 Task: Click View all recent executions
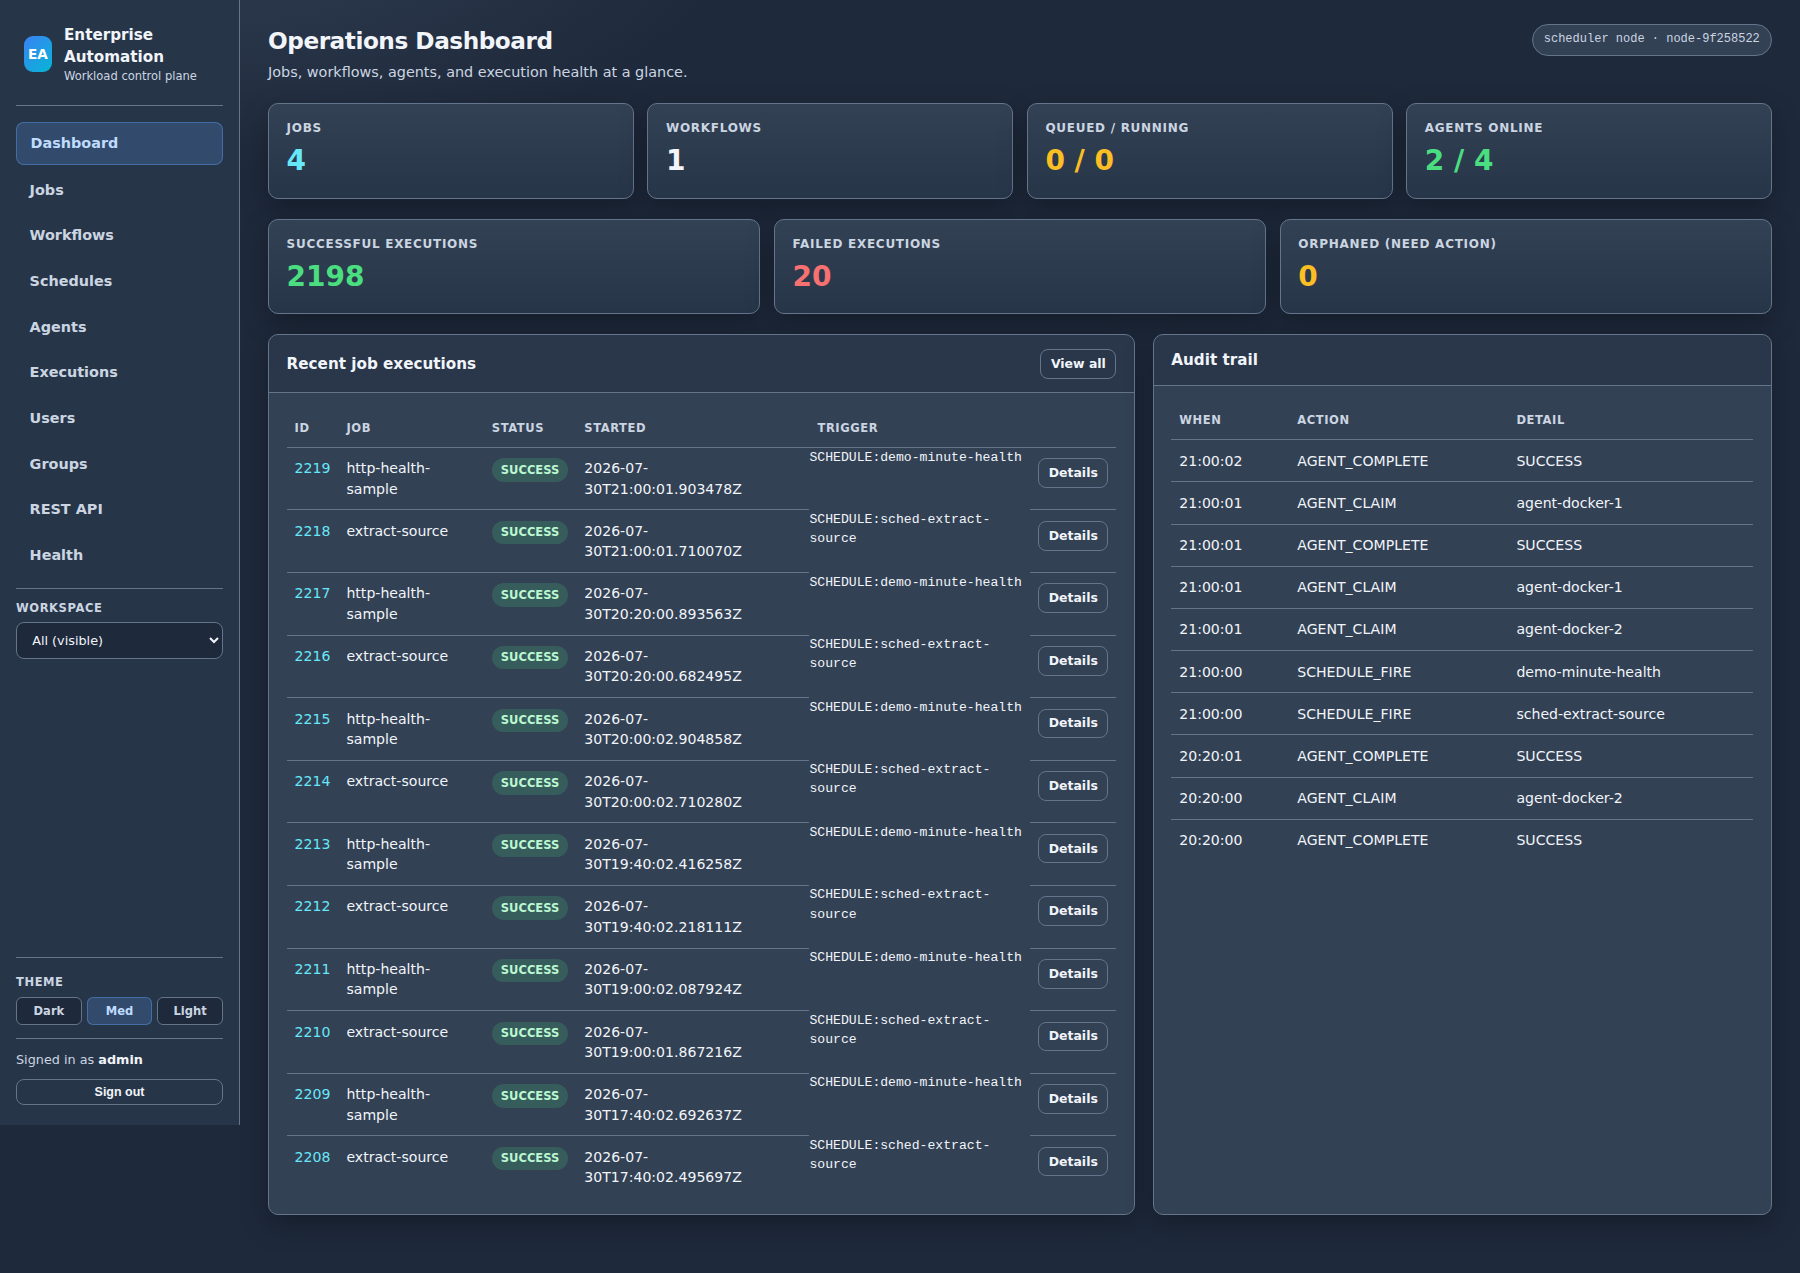(1078, 364)
